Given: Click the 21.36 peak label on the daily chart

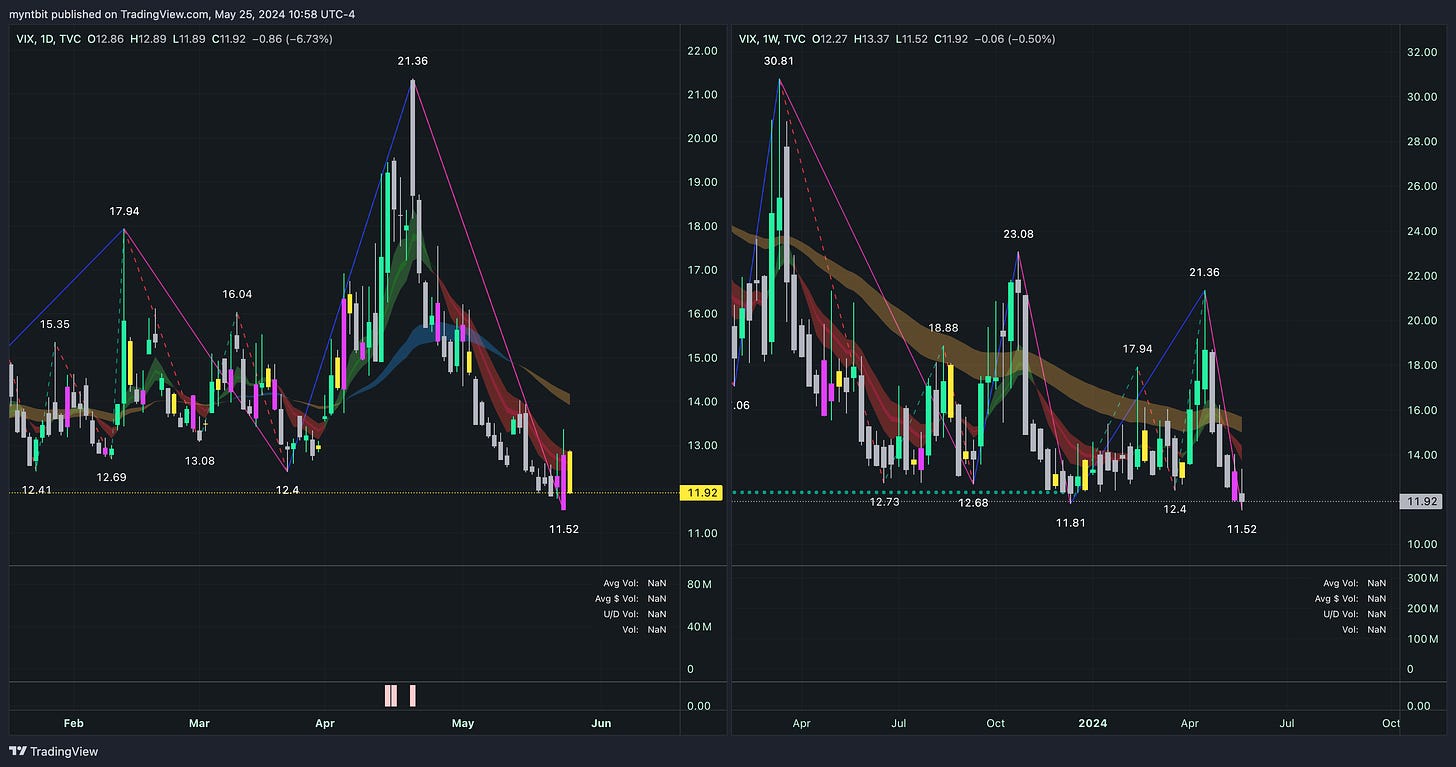Looking at the screenshot, I should point(413,61).
